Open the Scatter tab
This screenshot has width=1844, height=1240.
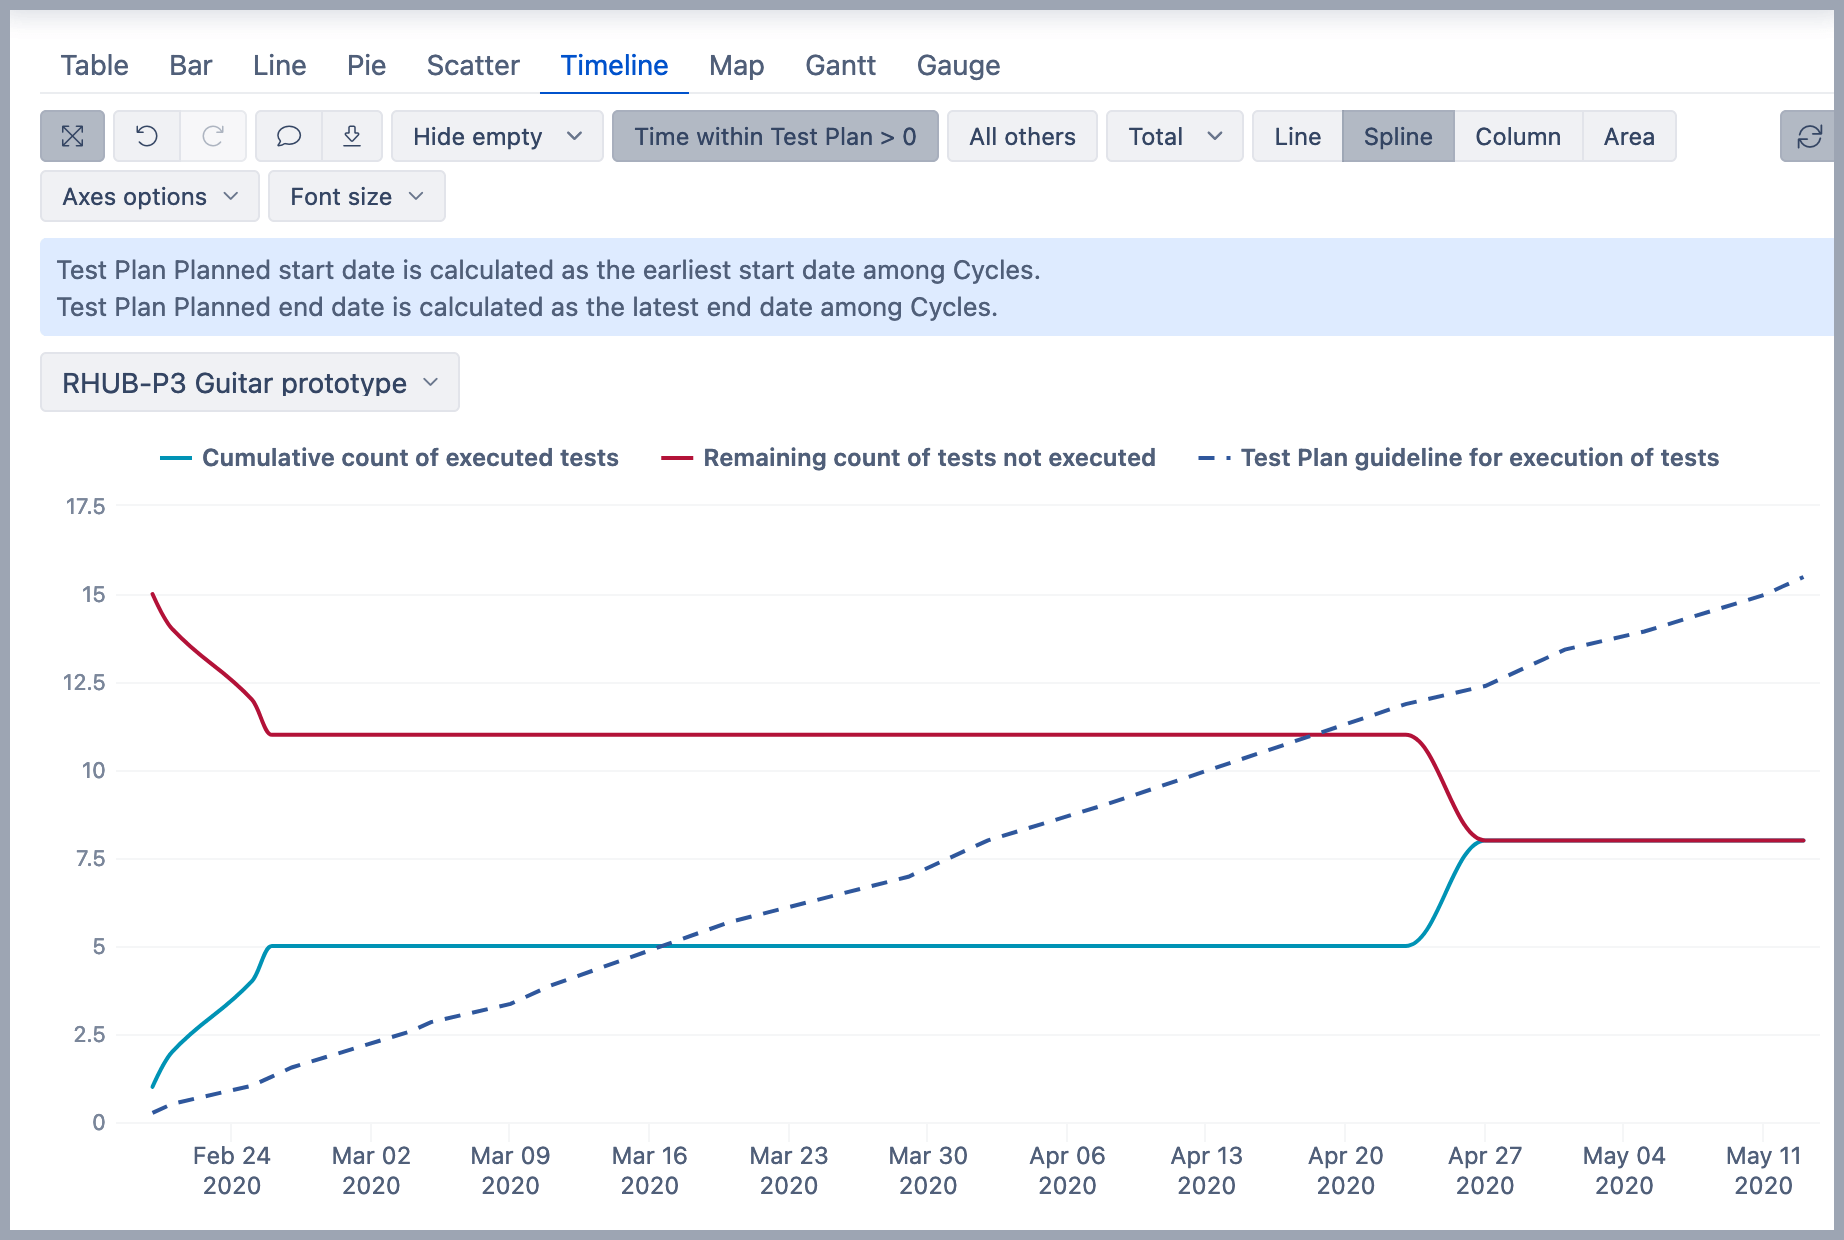473,65
